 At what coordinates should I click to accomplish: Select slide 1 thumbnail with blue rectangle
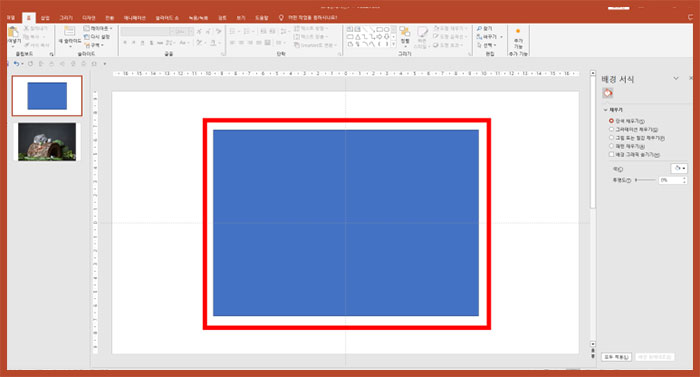47,96
